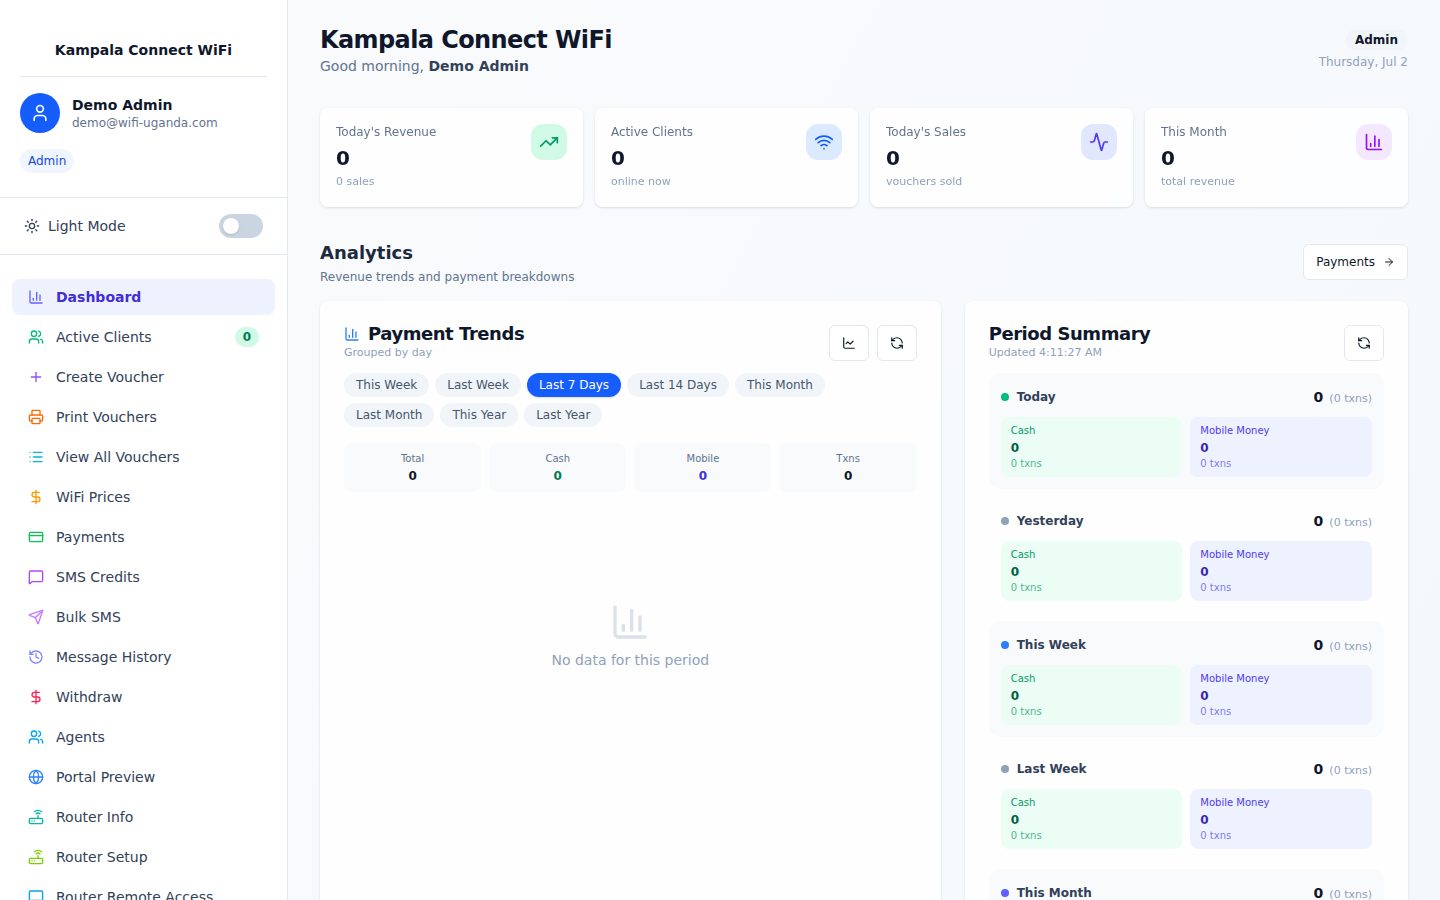Click the 'Updated 4:11:27 AM' text
Screen dimensions: 1440x900
tap(1045, 352)
